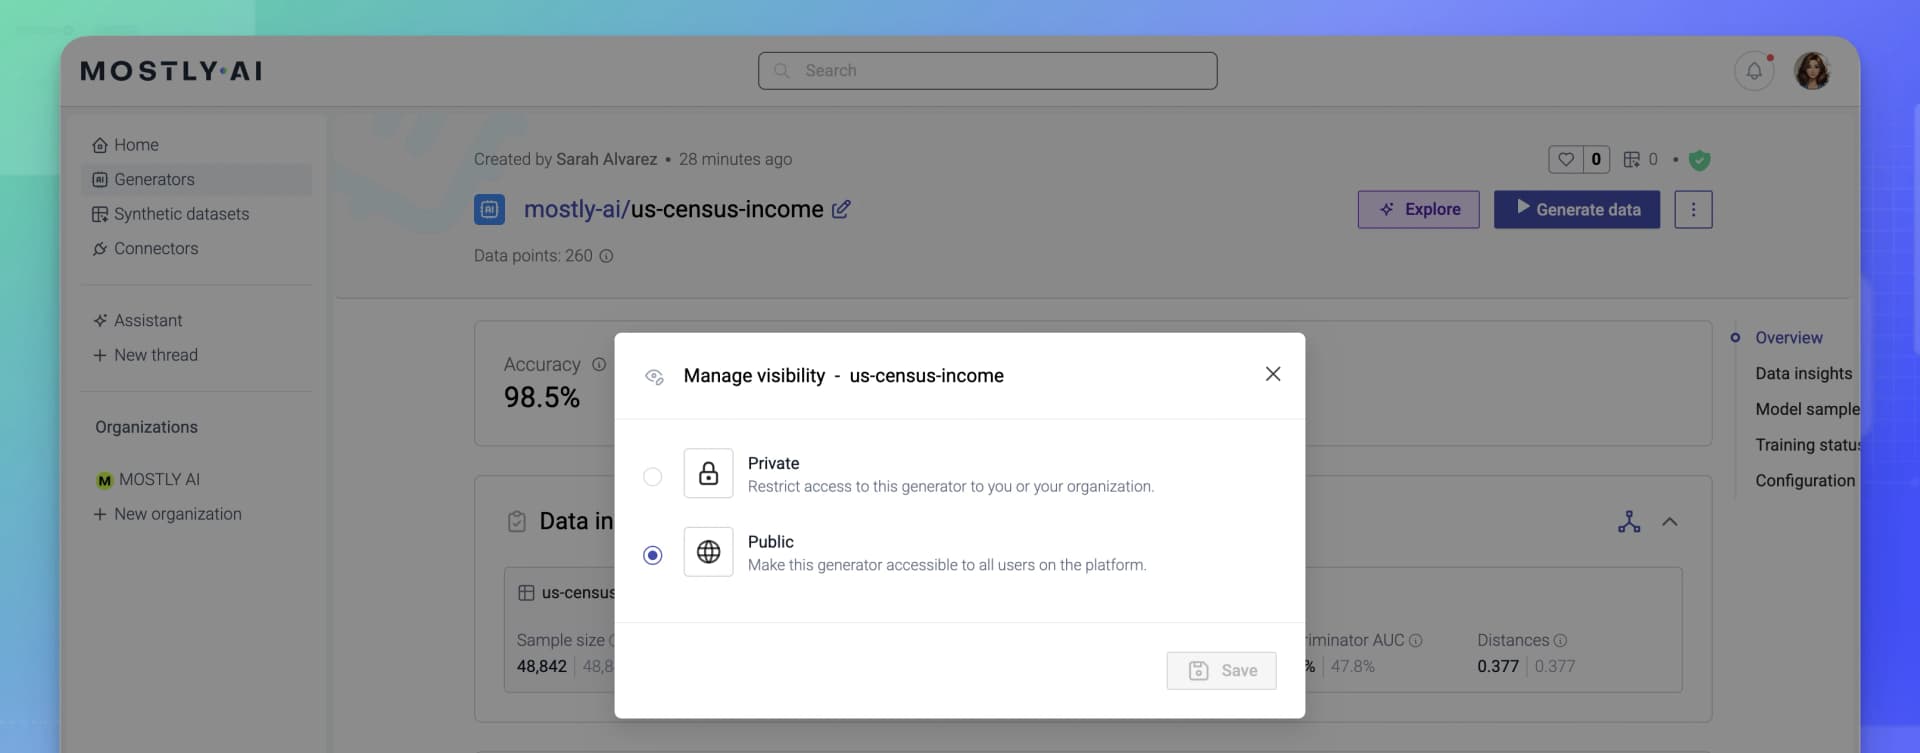Select the MOSTLY AI organization

pyautogui.click(x=148, y=480)
